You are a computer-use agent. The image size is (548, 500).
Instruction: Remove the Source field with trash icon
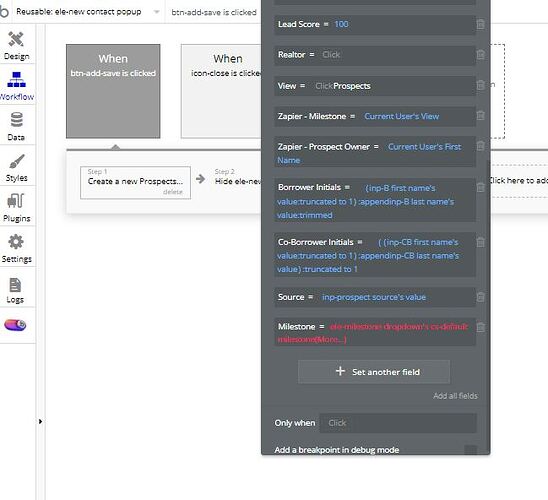(481, 297)
